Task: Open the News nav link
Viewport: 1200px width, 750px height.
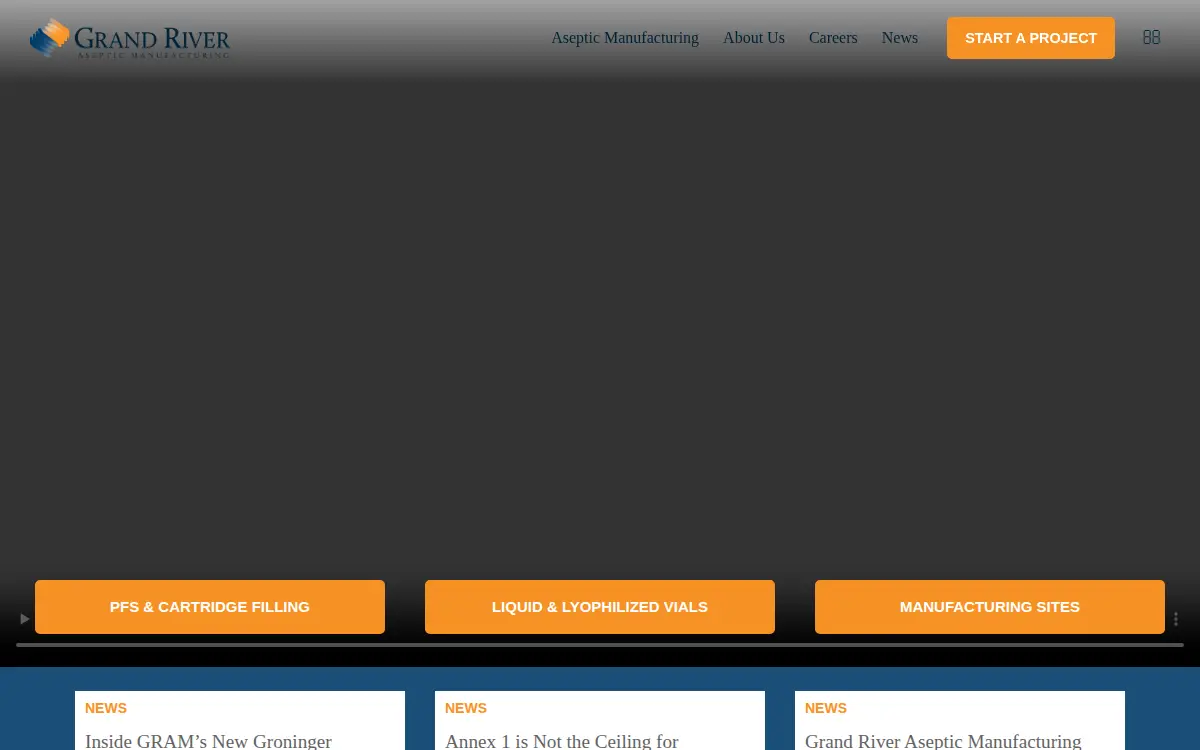Action: tap(900, 38)
